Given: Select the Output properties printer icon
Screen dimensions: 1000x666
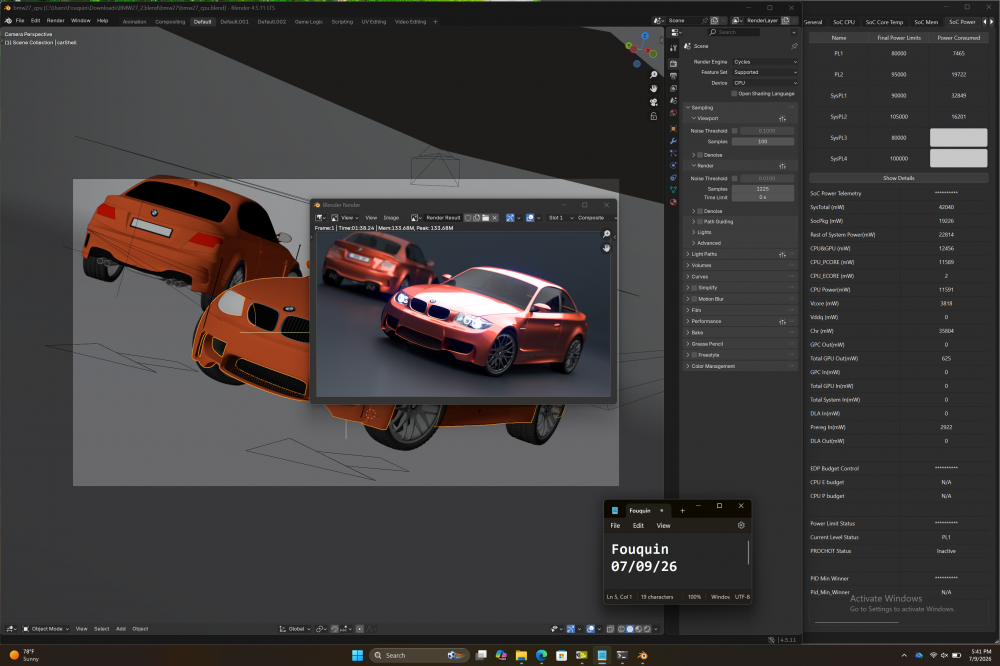Looking at the screenshot, I should pyautogui.click(x=673, y=76).
